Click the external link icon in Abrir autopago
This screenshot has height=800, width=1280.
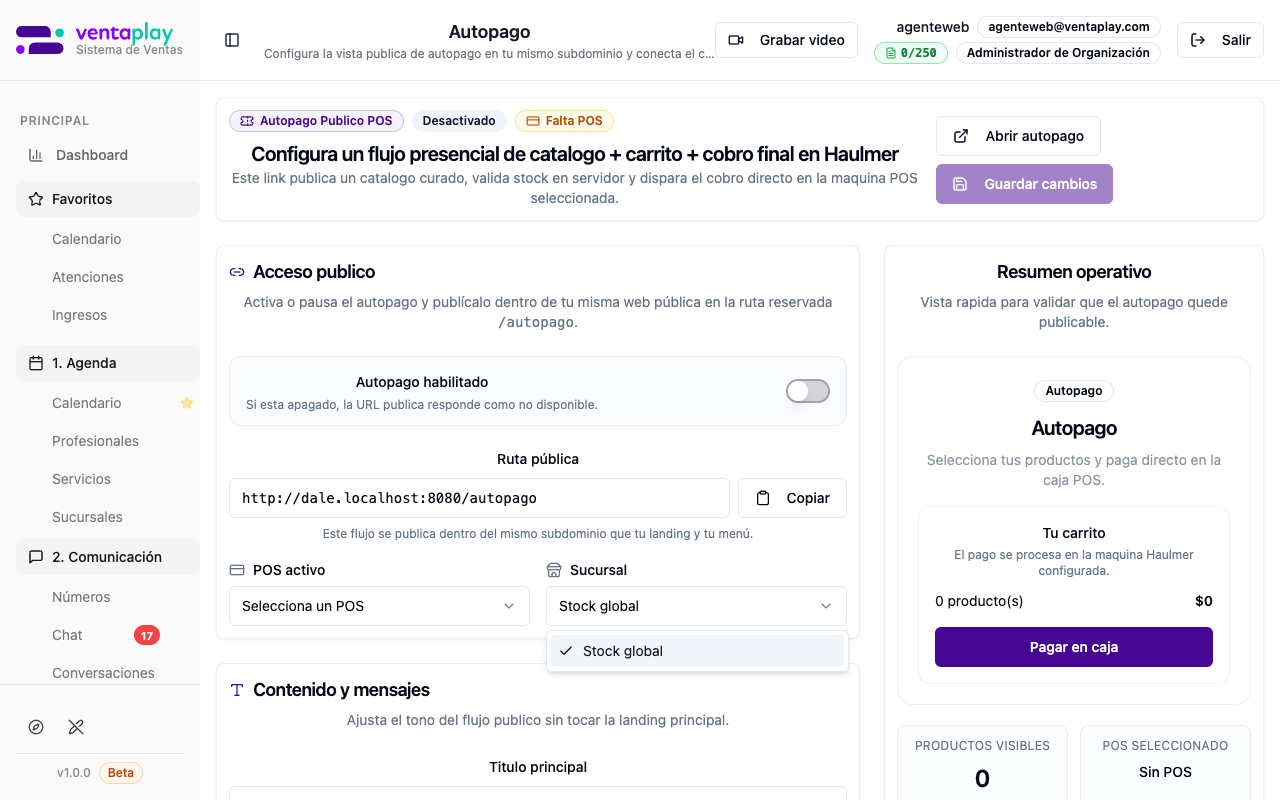pyautogui.click(x=961, y=136)
